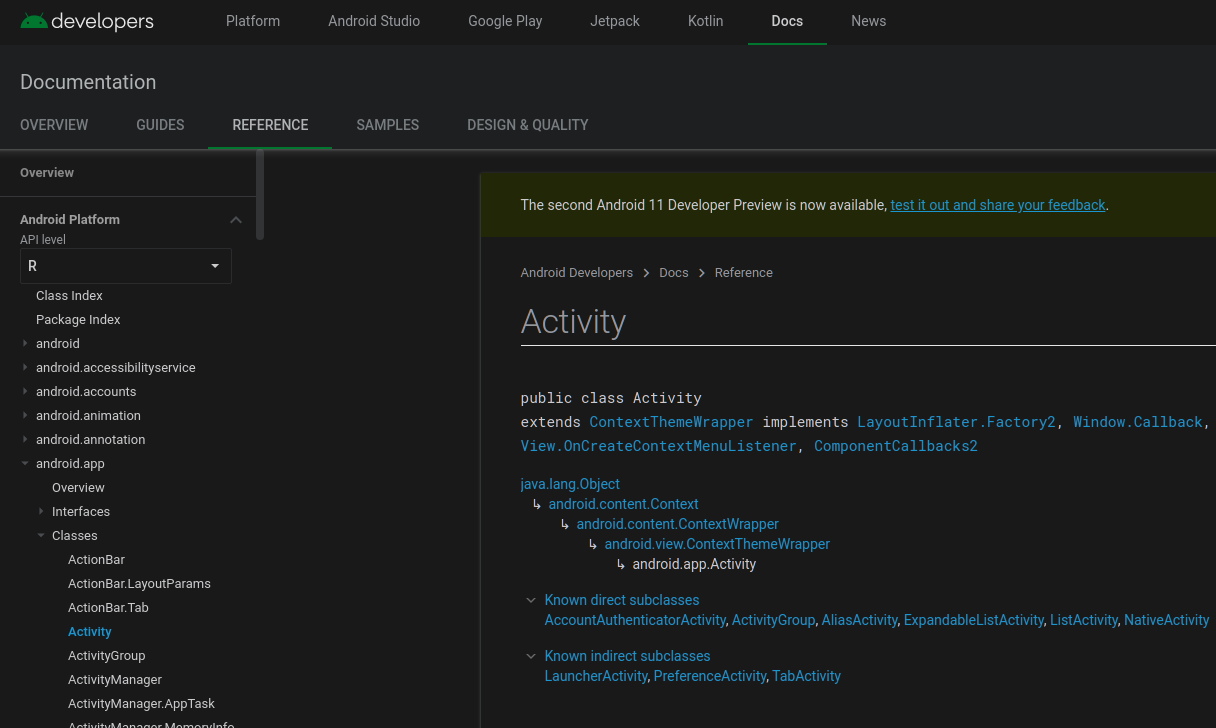This screenshot has width=1216, height=728.
Task: Open the Android Studio page
Action: point(374,21)
